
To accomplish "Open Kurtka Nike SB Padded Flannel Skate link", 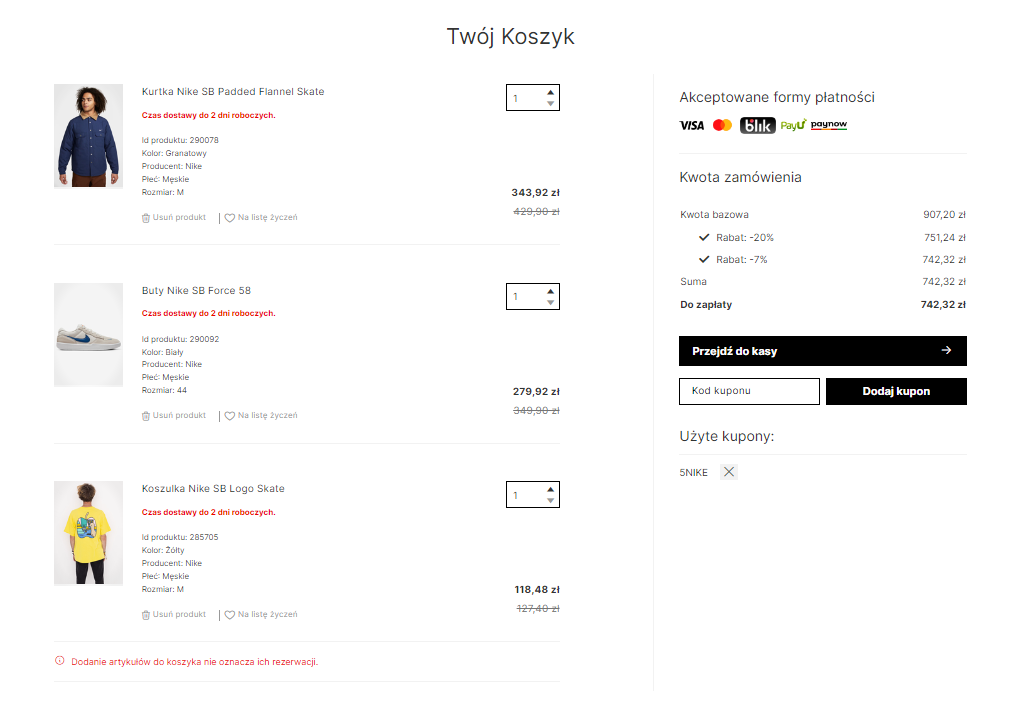I will coord(233,92).
